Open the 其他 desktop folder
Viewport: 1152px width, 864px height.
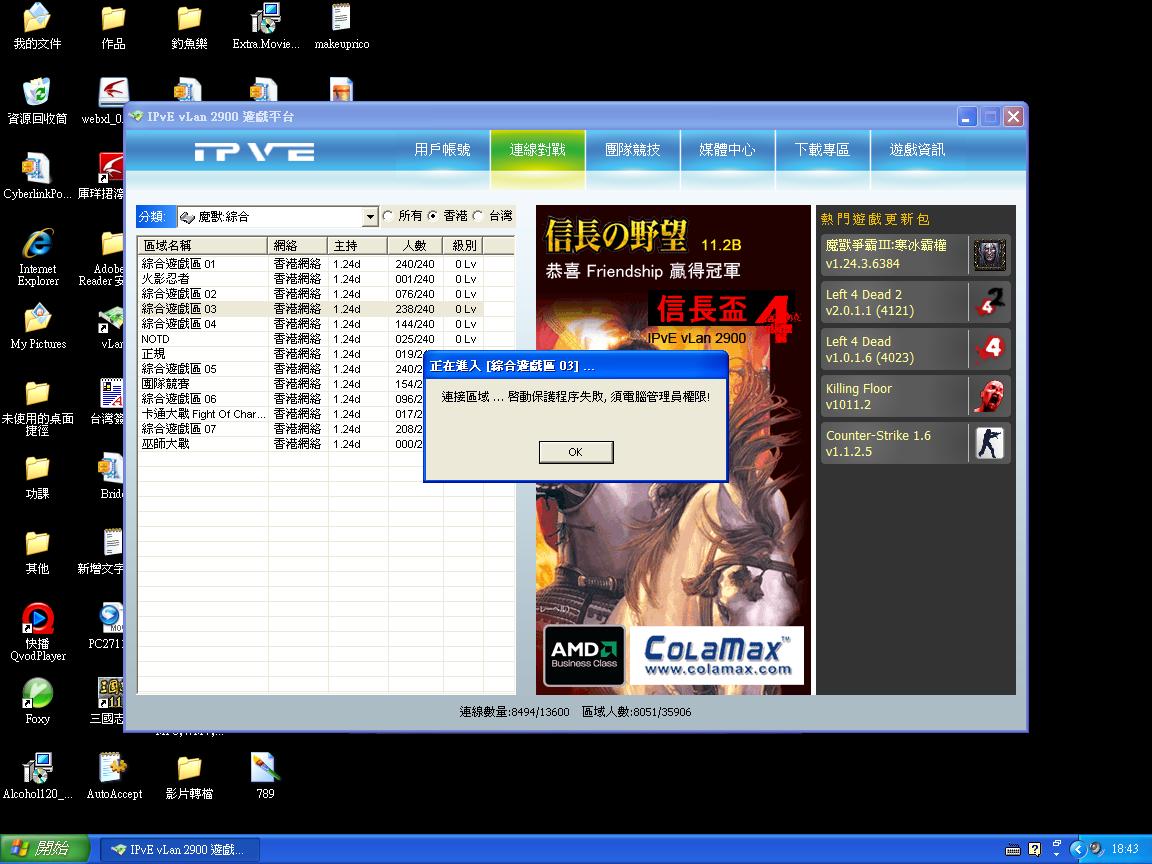[37, 552]
